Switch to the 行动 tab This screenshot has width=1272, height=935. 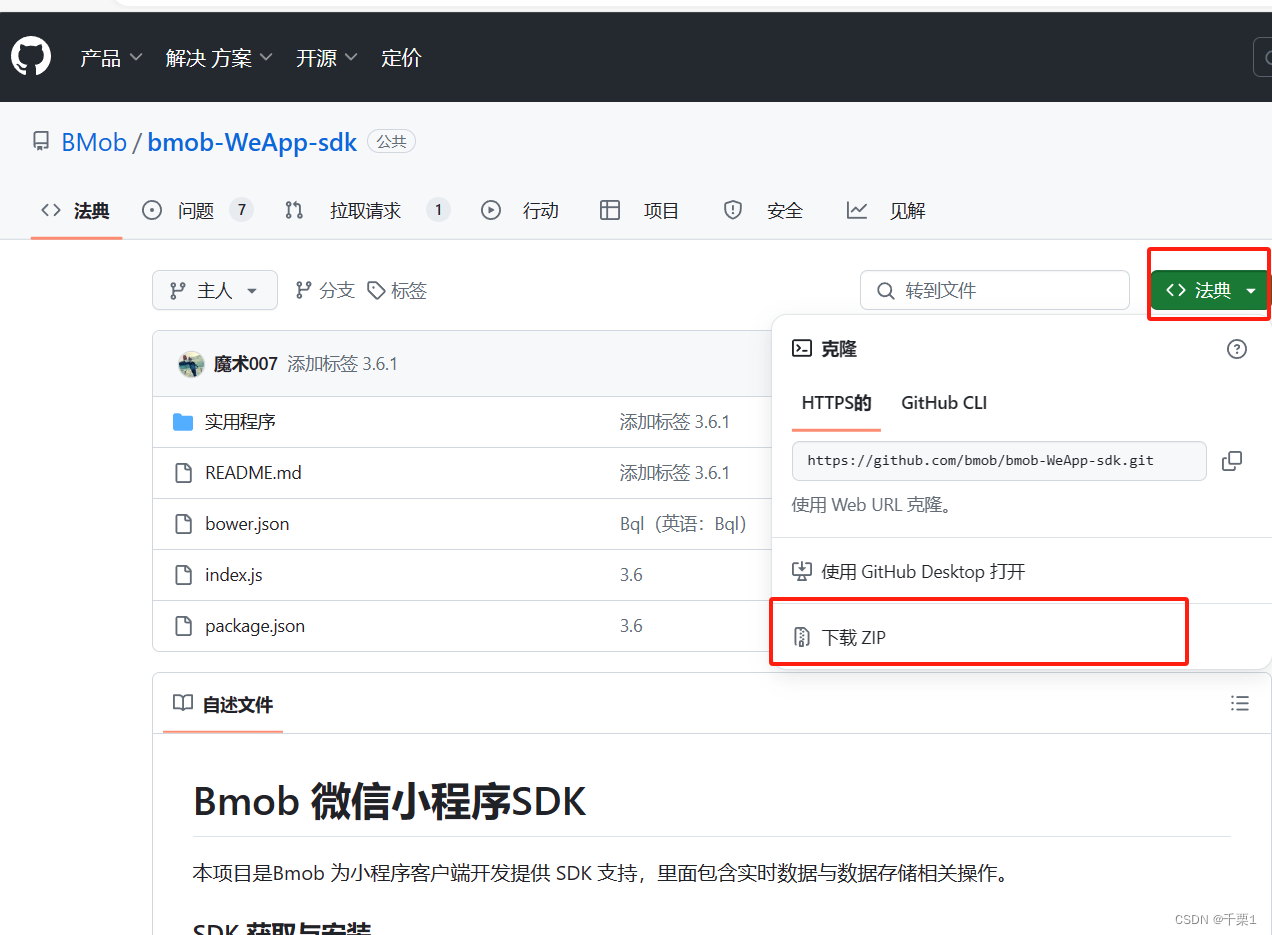pos(540,210)
